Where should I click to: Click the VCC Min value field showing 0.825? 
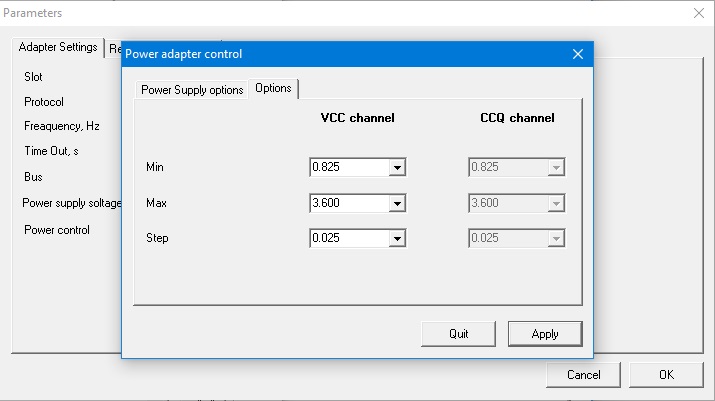(348, 168)
